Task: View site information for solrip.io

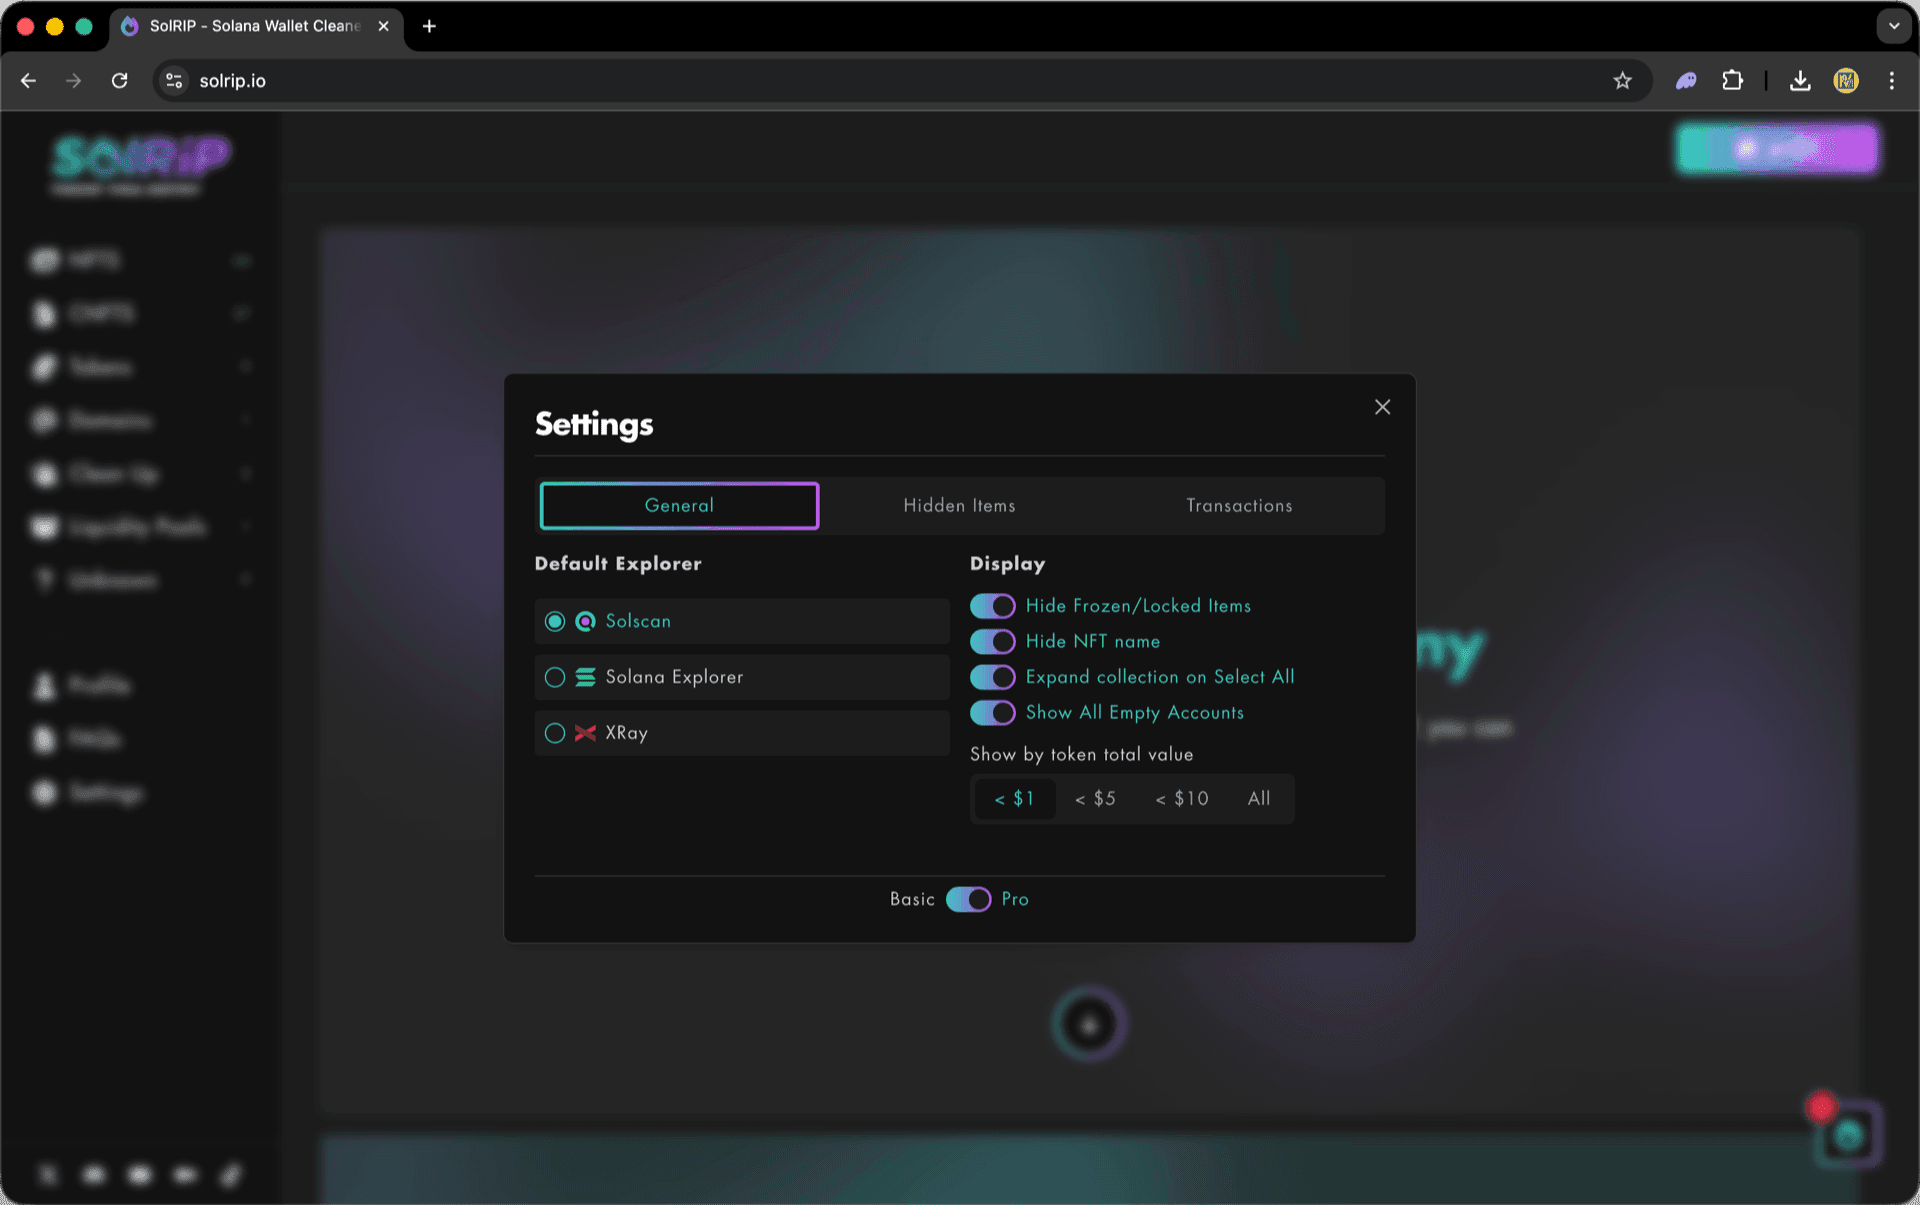Action: 174,81
